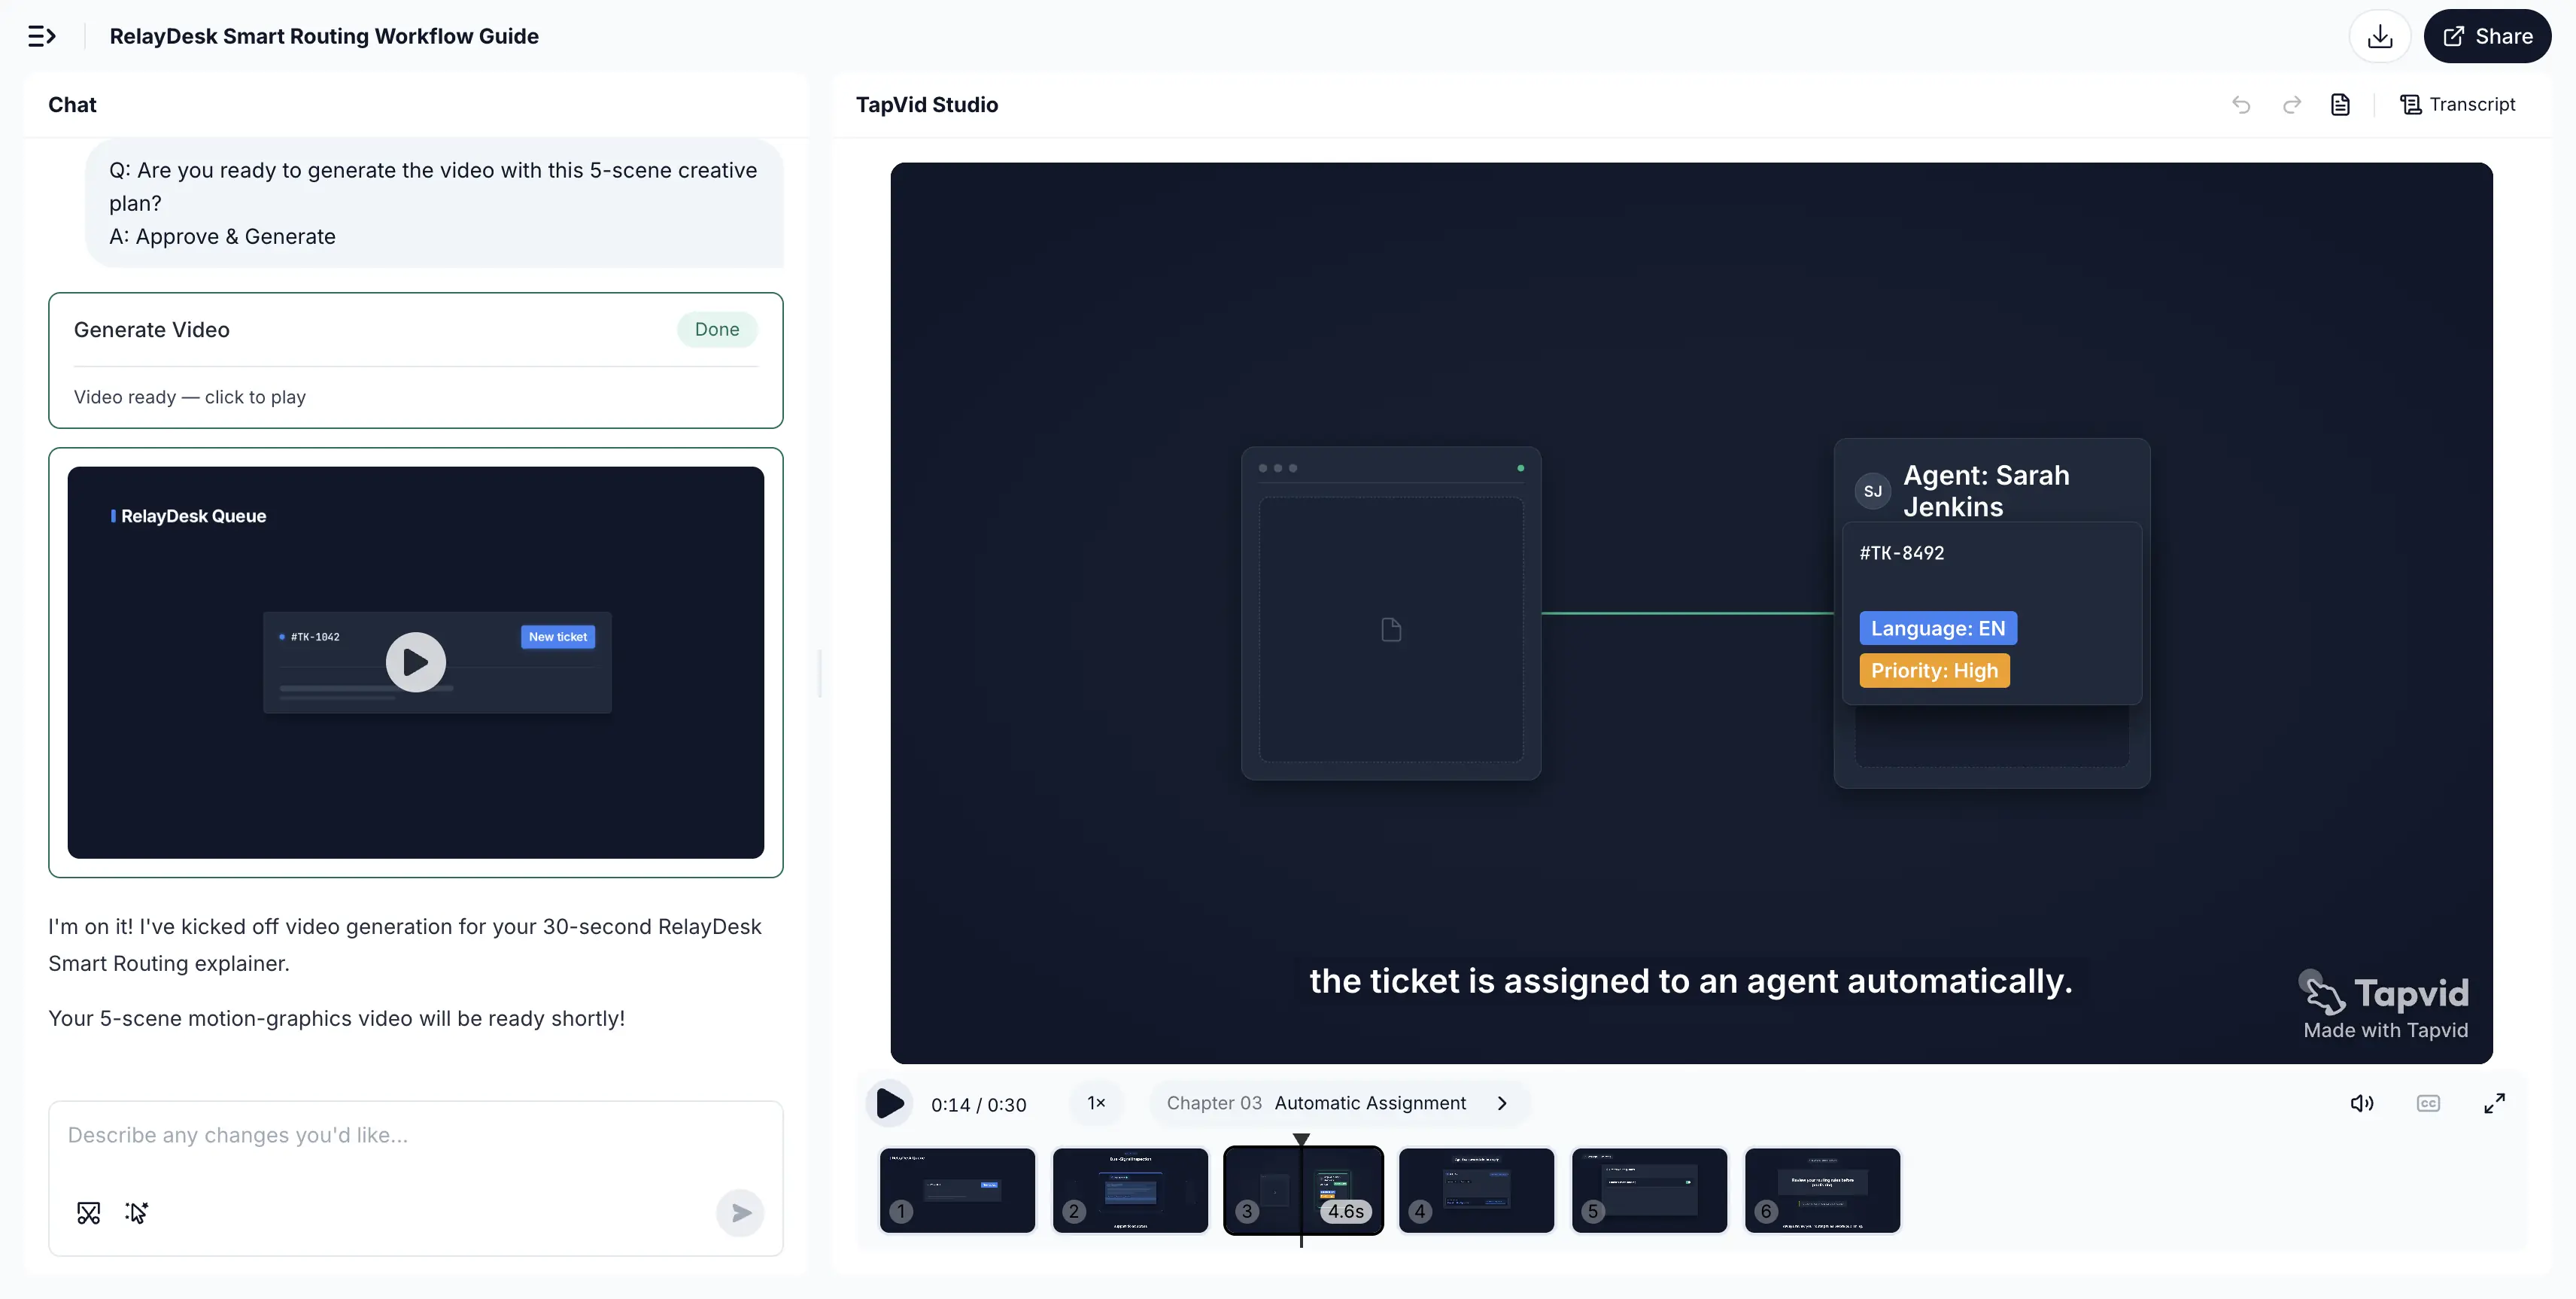Click the New ticket tag in preview
This screenshot has height=1299, width=2576.
[558, 637]
